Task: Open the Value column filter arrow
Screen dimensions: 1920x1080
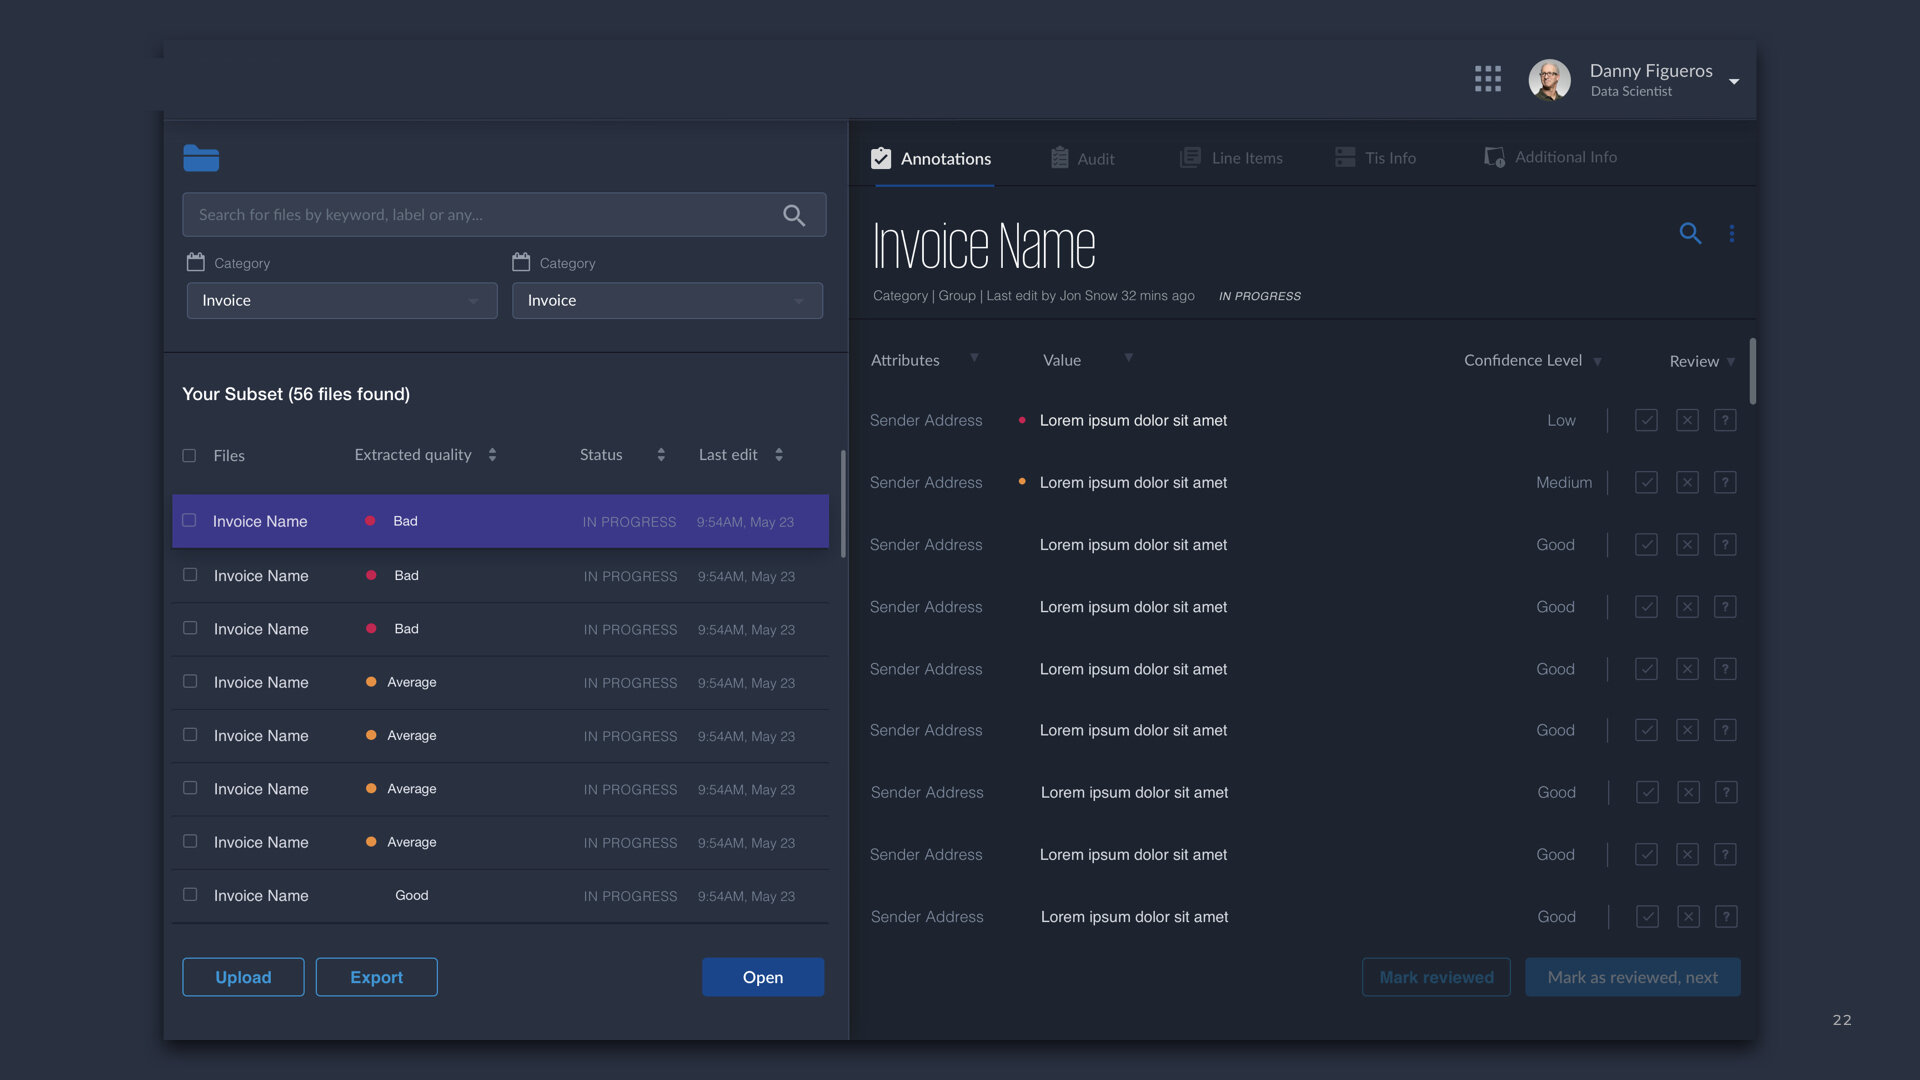Action: (x=1128, y=357)
